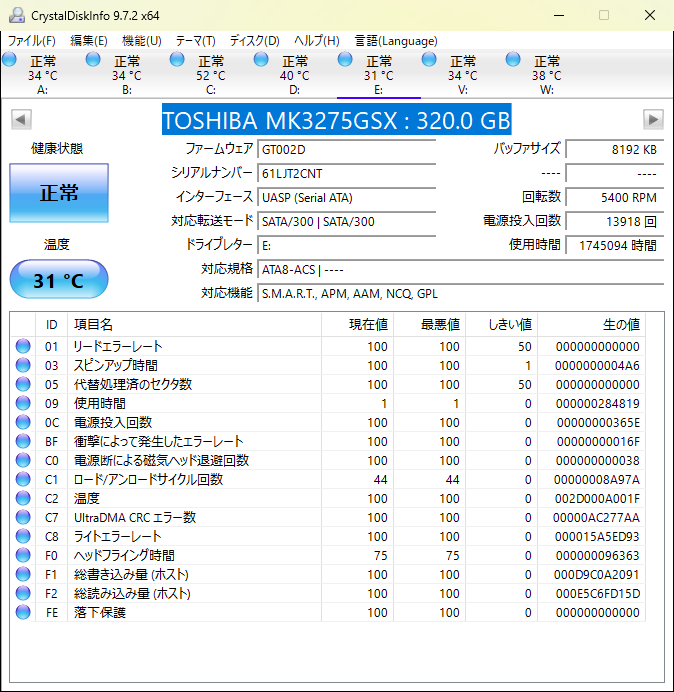
Task: Open the ファイル(F) menu
Action: 32,41
